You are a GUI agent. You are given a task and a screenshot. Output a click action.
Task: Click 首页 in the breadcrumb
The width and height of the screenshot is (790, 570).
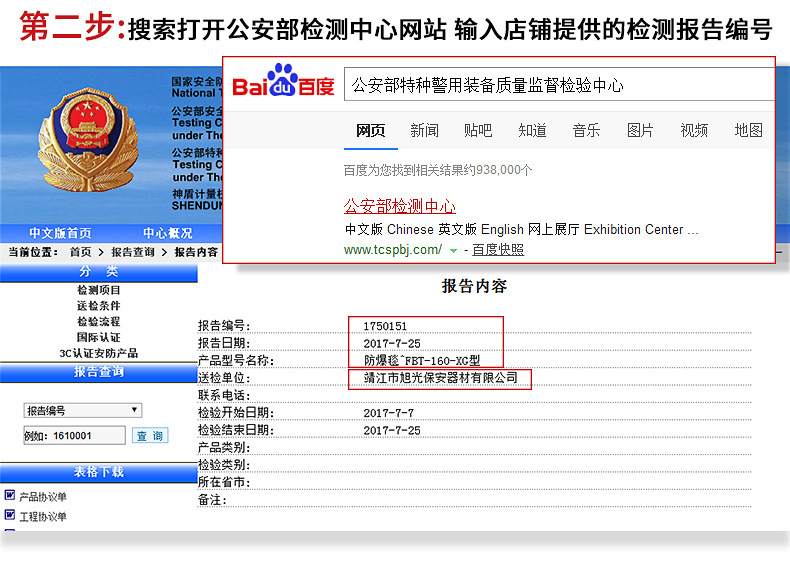tap(81, 252)
